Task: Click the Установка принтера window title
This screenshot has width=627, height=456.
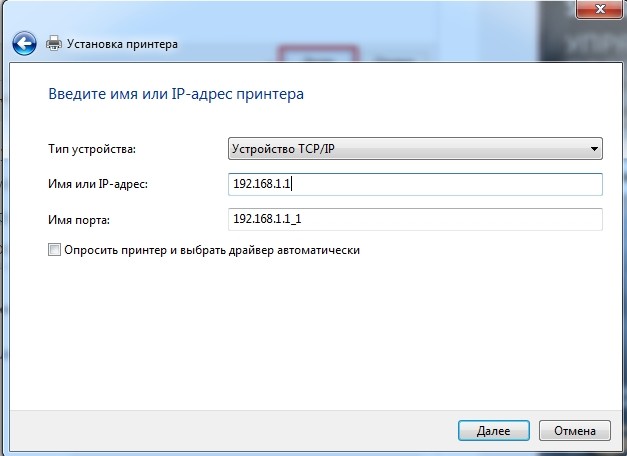Action: [x=122, y=44]
